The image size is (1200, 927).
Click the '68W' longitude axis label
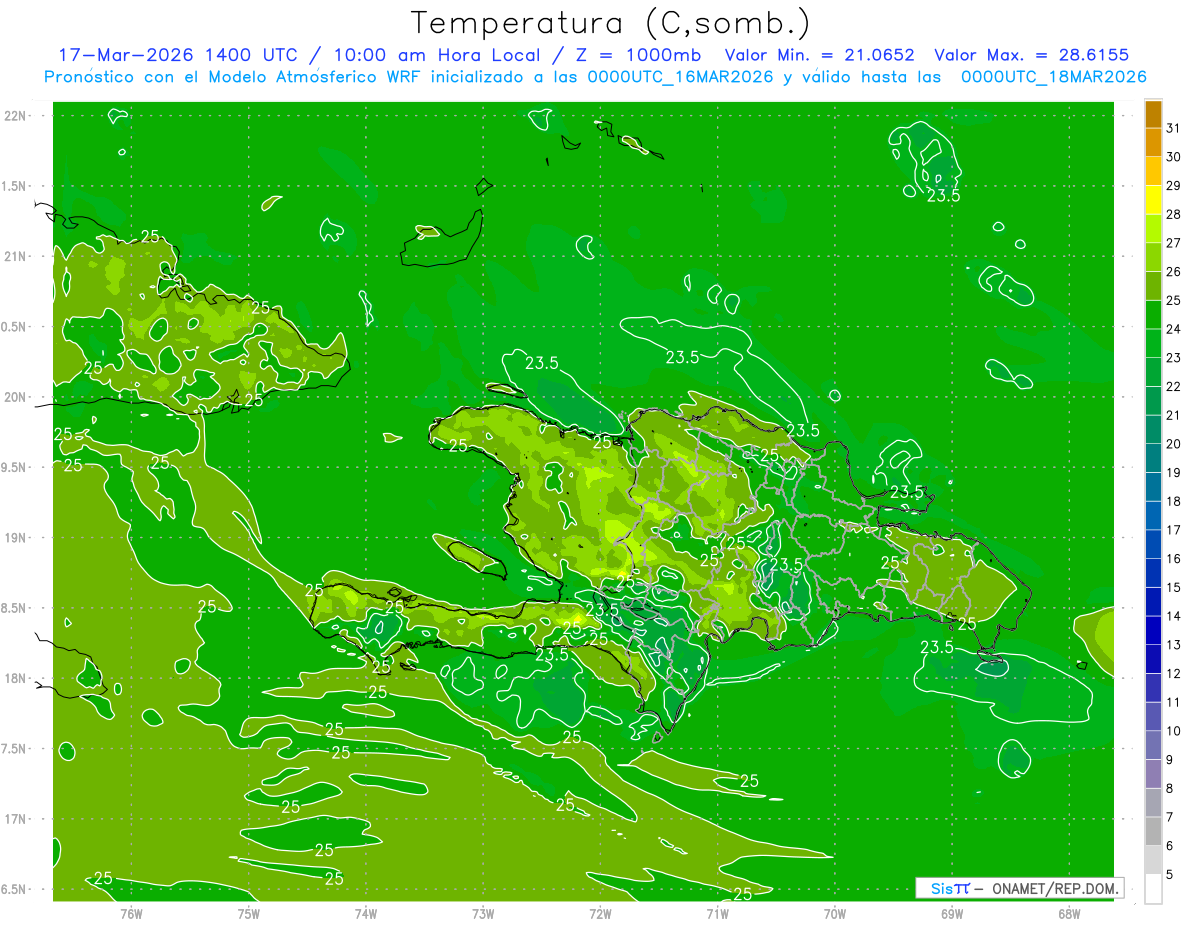(1069, 913)
